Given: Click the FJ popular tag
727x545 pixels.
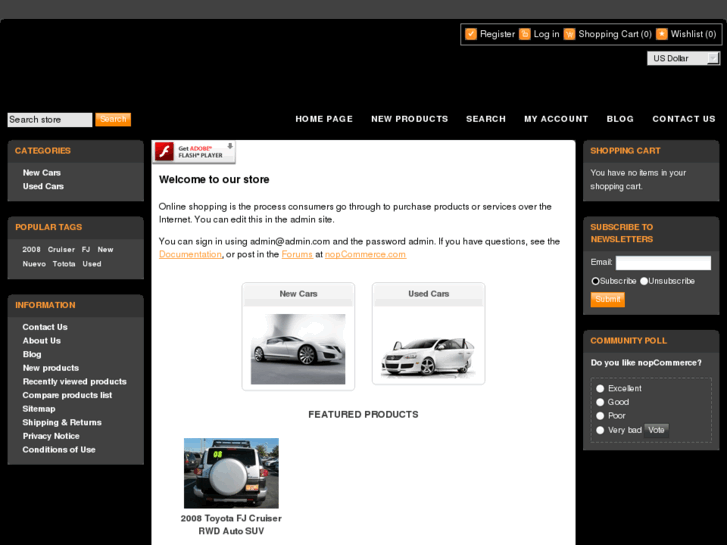Looking at the screenshot, I should pos(86,250).
